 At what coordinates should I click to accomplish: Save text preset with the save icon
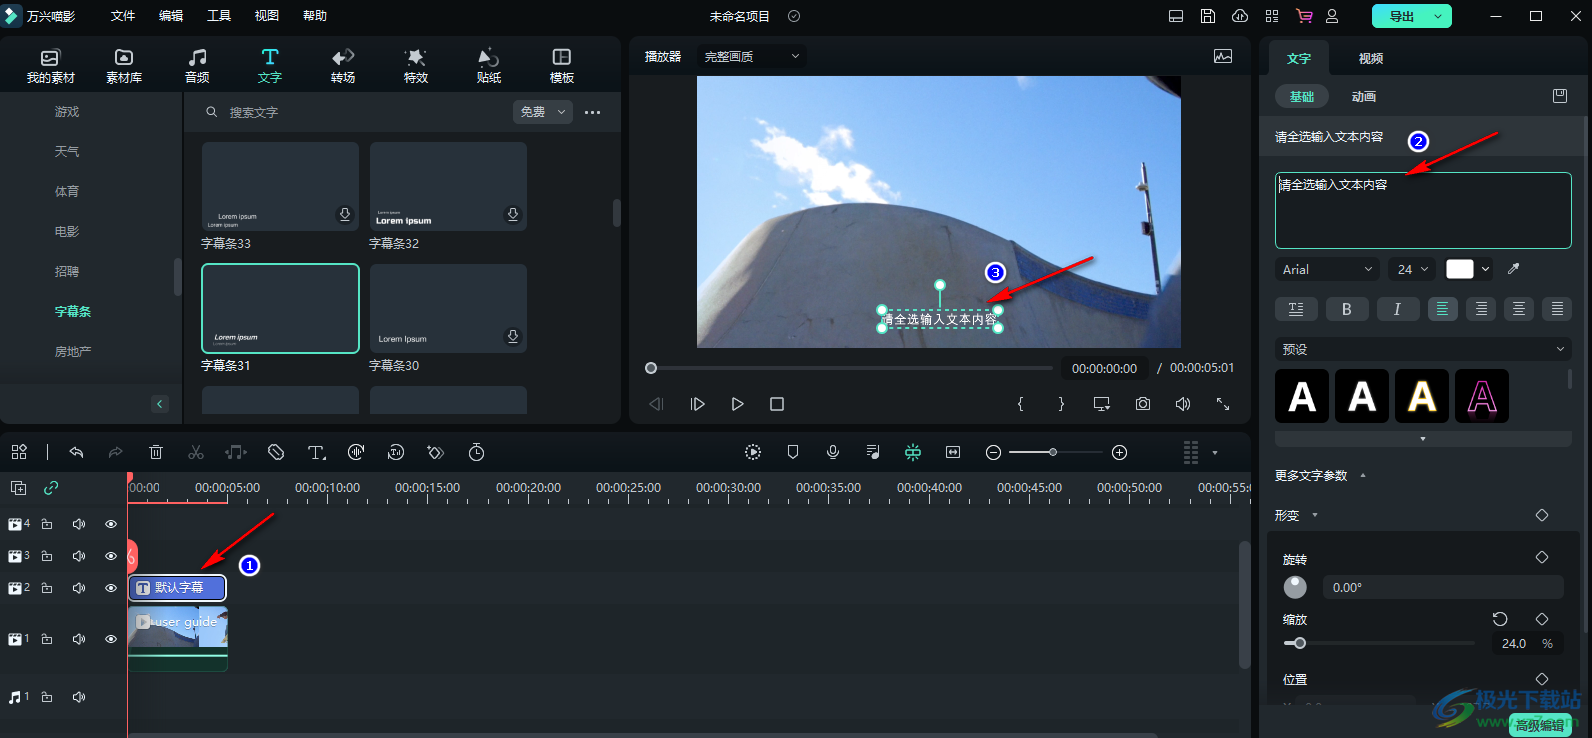click(1560, 96)
